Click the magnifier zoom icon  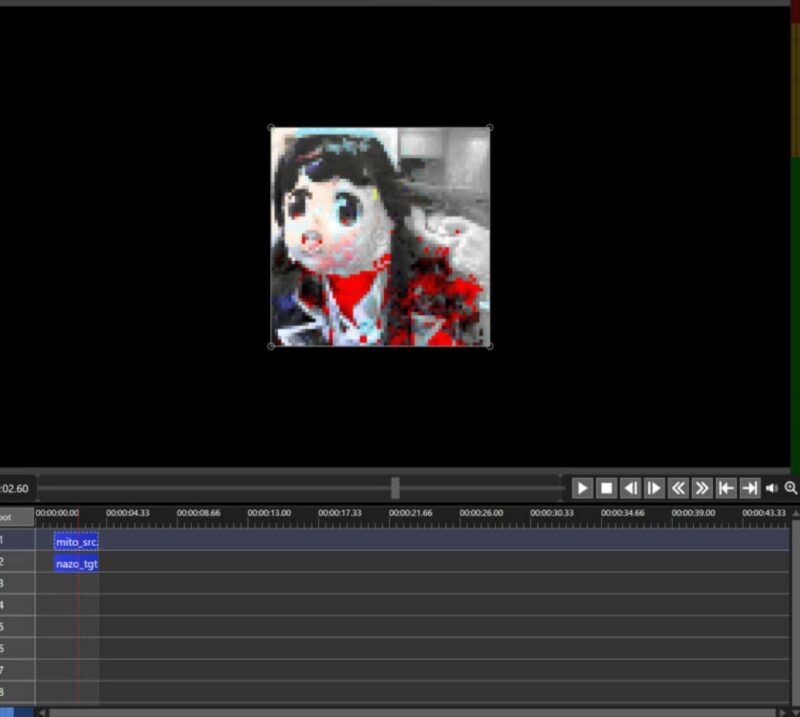[x=791, y=488]
